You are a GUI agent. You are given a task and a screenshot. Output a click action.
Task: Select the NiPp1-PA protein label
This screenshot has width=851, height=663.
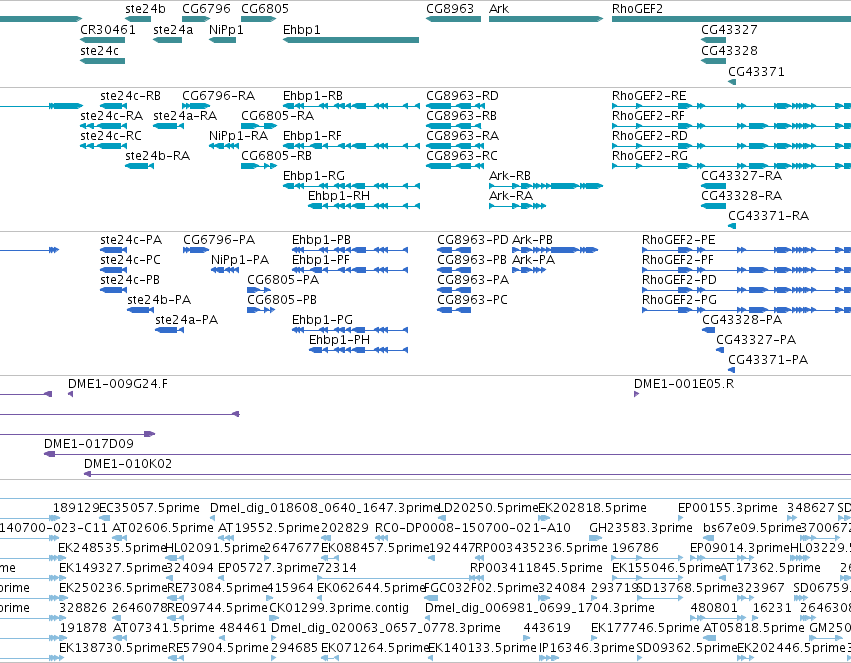click(x=240, y=260)
